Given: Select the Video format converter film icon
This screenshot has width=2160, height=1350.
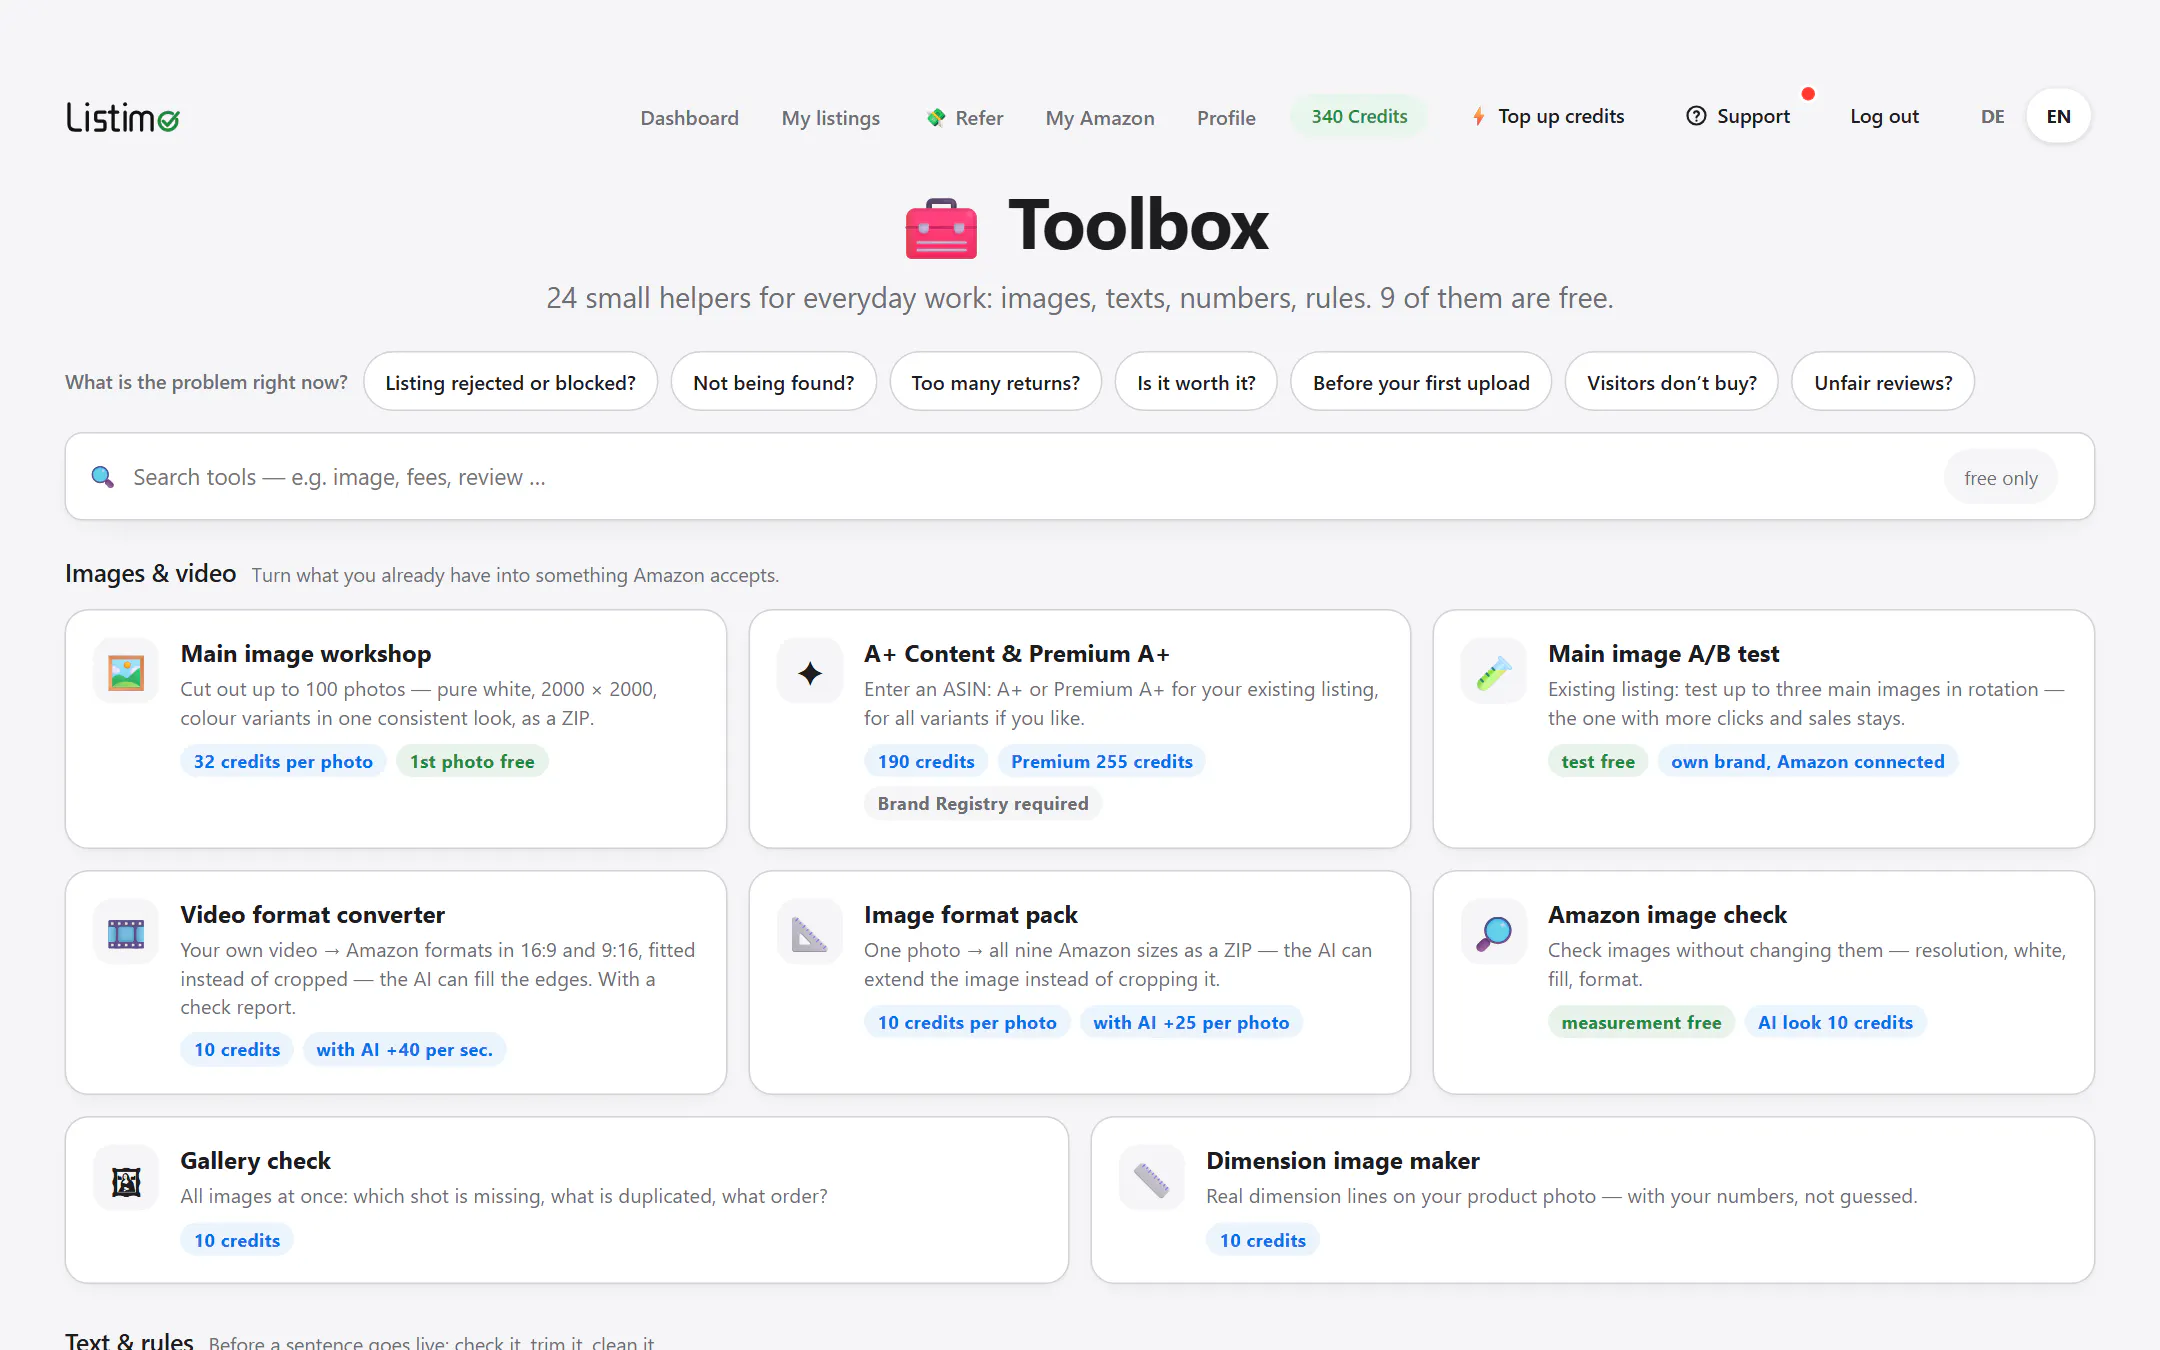Looking at the screenshot, I should (x=126, y=933).
